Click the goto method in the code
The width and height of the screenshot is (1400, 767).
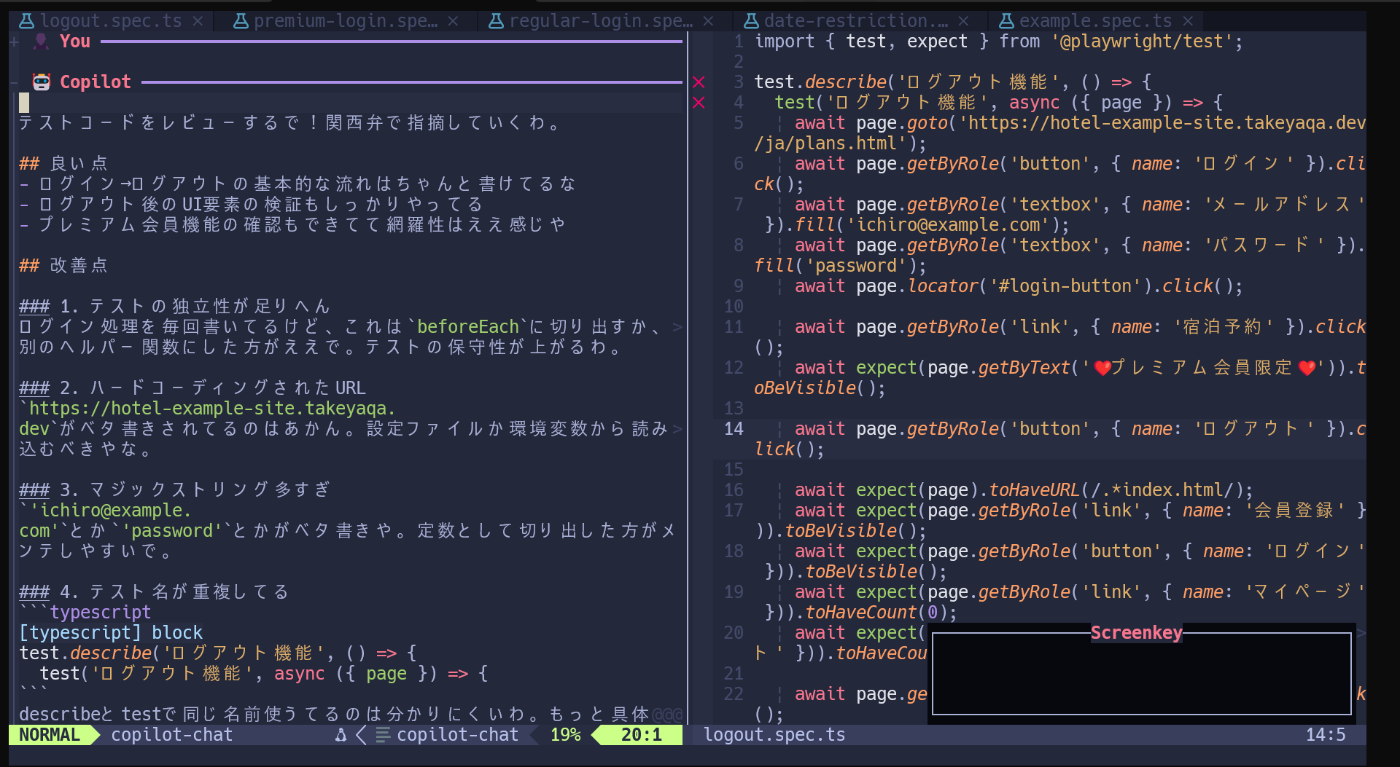(927, 123)
